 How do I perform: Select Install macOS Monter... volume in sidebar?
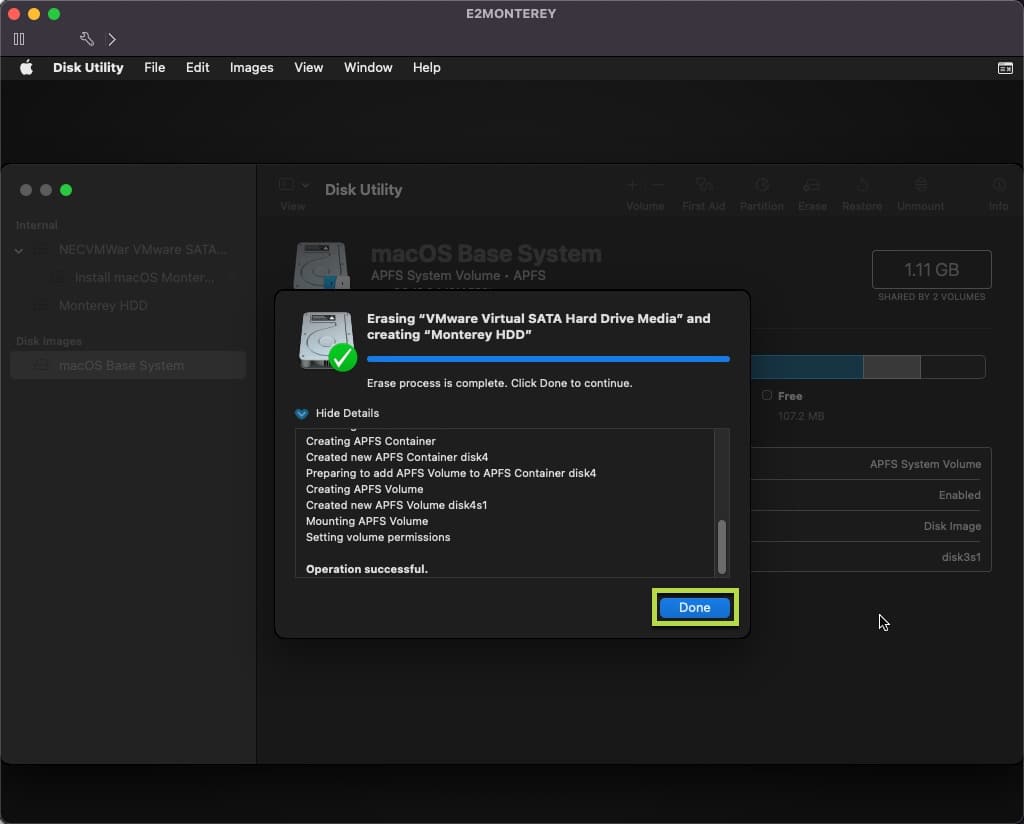click(144, 277)
